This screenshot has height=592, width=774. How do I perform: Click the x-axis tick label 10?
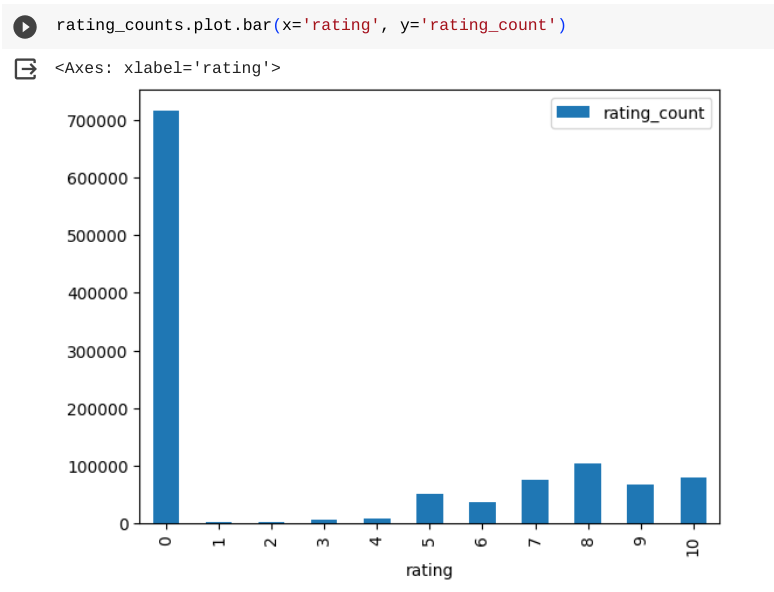pos(693,543)
